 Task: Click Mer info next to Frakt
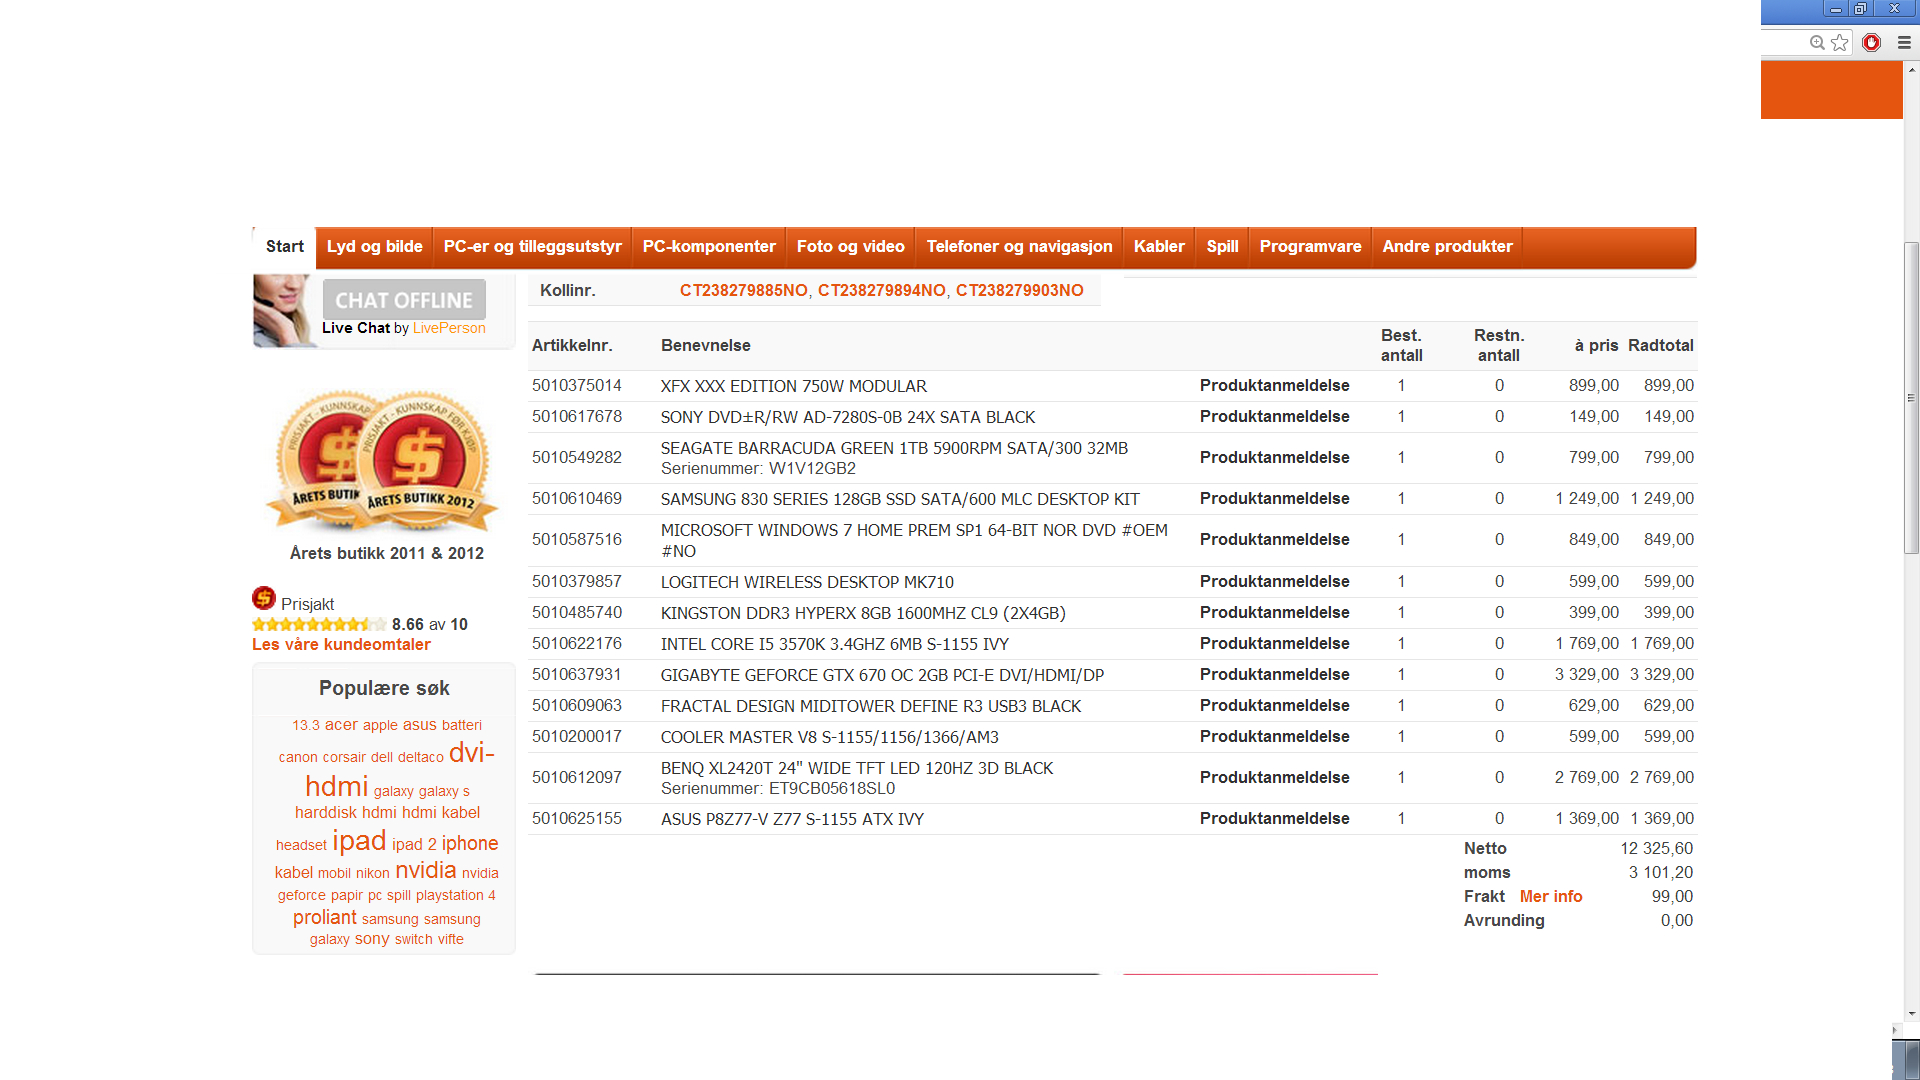(1551, 897)
